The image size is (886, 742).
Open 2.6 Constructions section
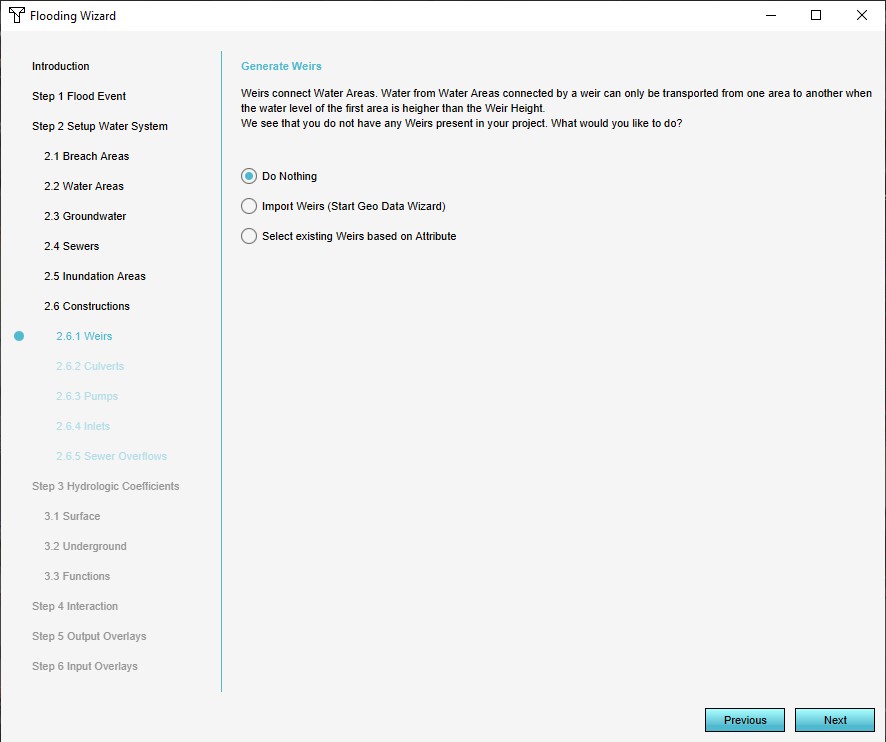pyautogui.click(x=86, y=306)
